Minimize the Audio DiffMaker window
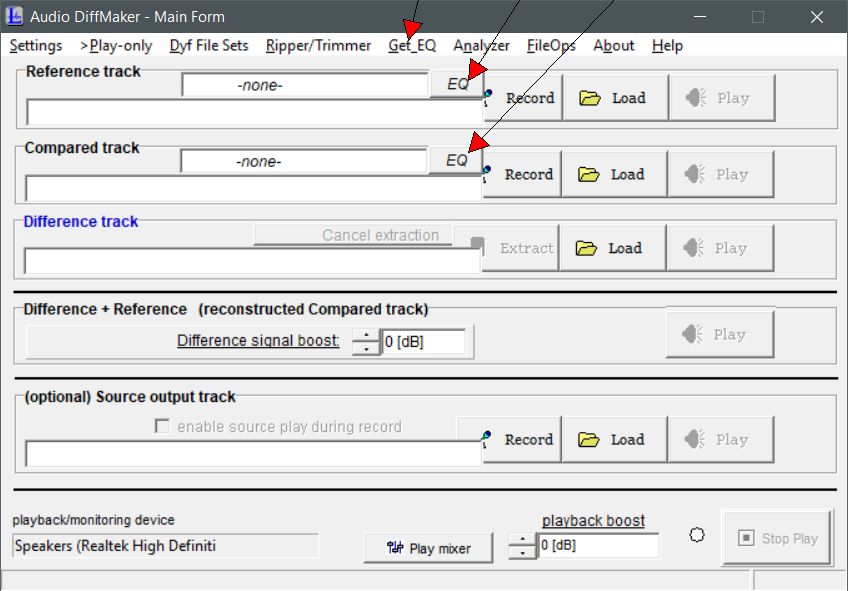The image size is (848, 591). coord(700,17)
